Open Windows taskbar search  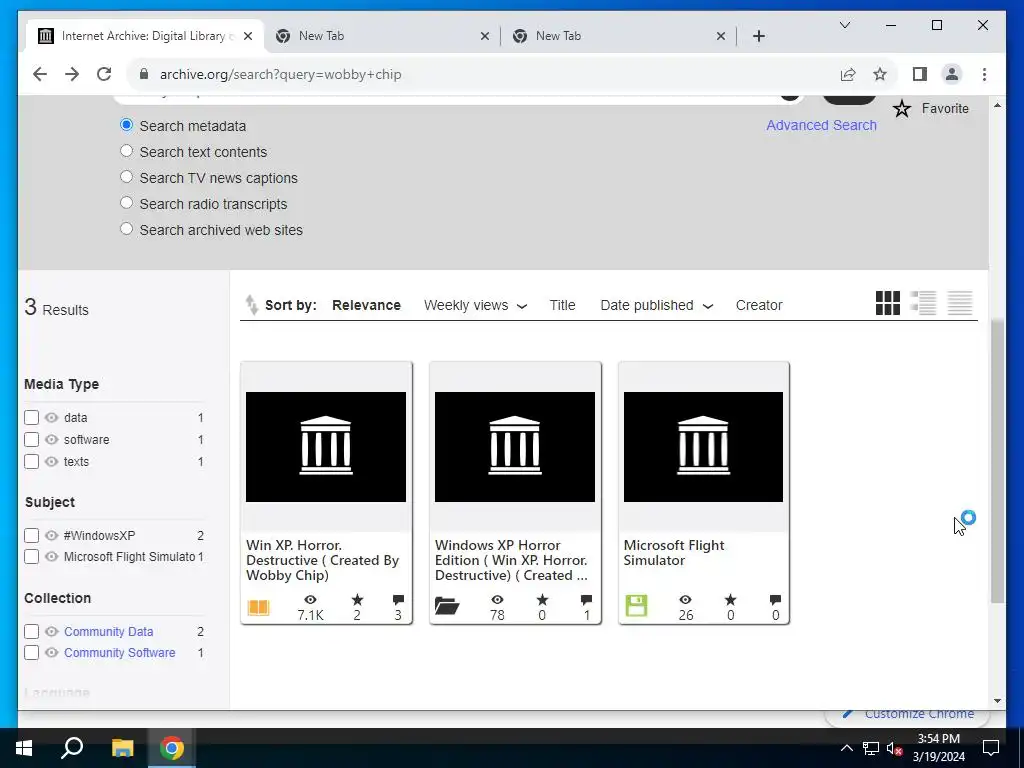[x=72, y=748]
